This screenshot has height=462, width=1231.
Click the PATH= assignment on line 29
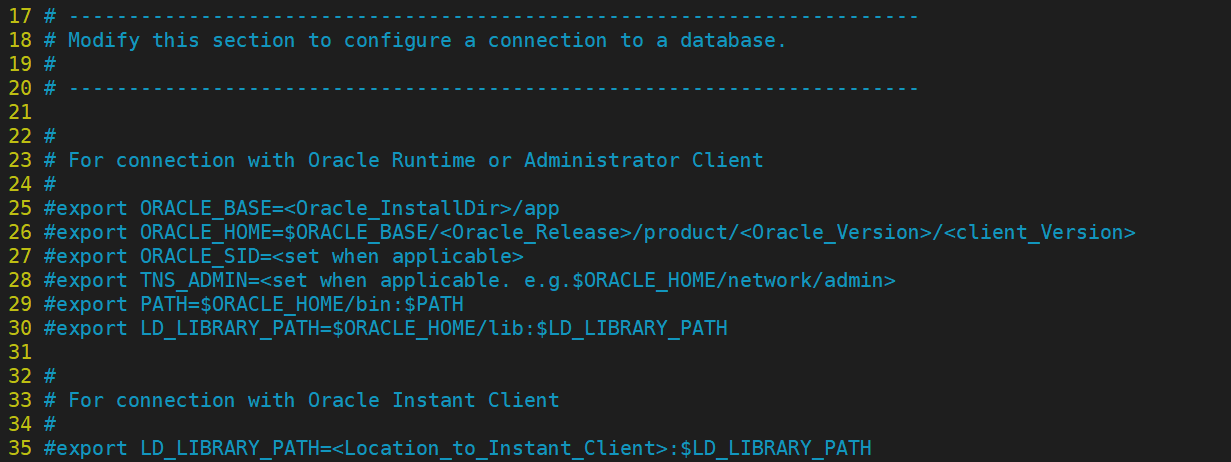(169, 304)
